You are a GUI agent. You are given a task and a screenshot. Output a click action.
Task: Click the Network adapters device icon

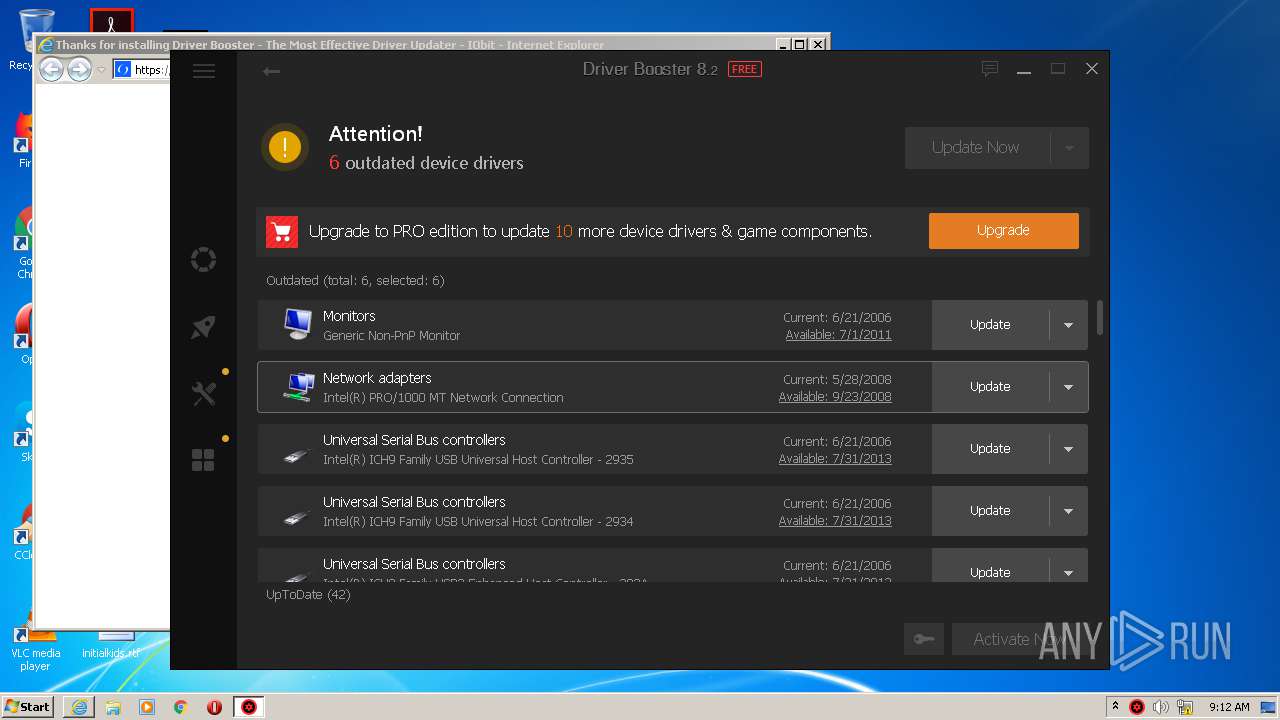click(297, 386)
